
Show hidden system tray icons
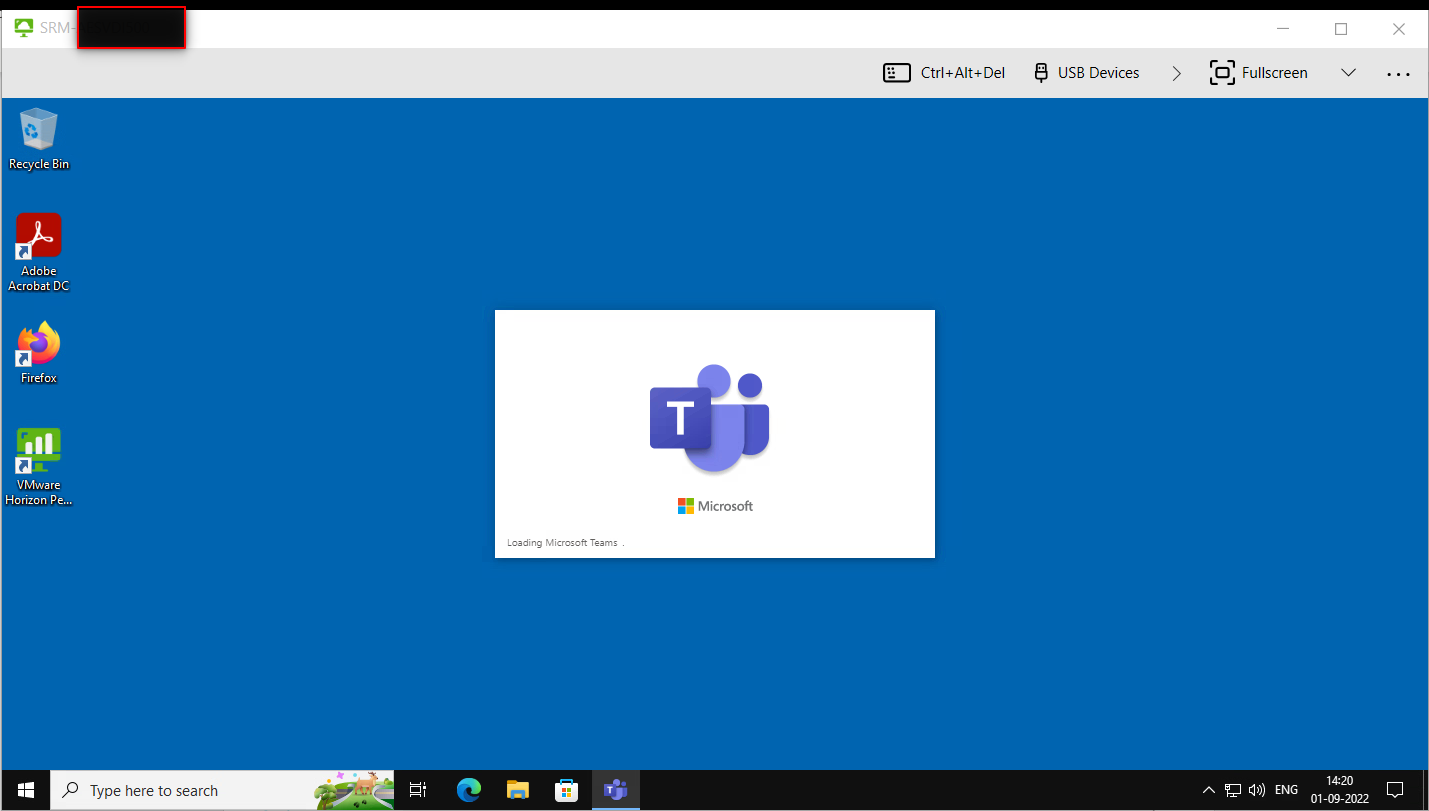point(1209,790)
